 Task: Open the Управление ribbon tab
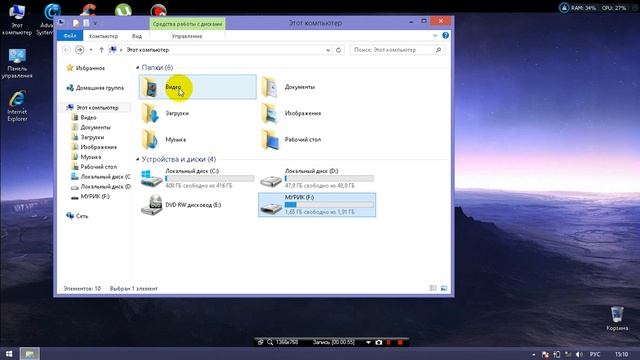pos(187,36)
